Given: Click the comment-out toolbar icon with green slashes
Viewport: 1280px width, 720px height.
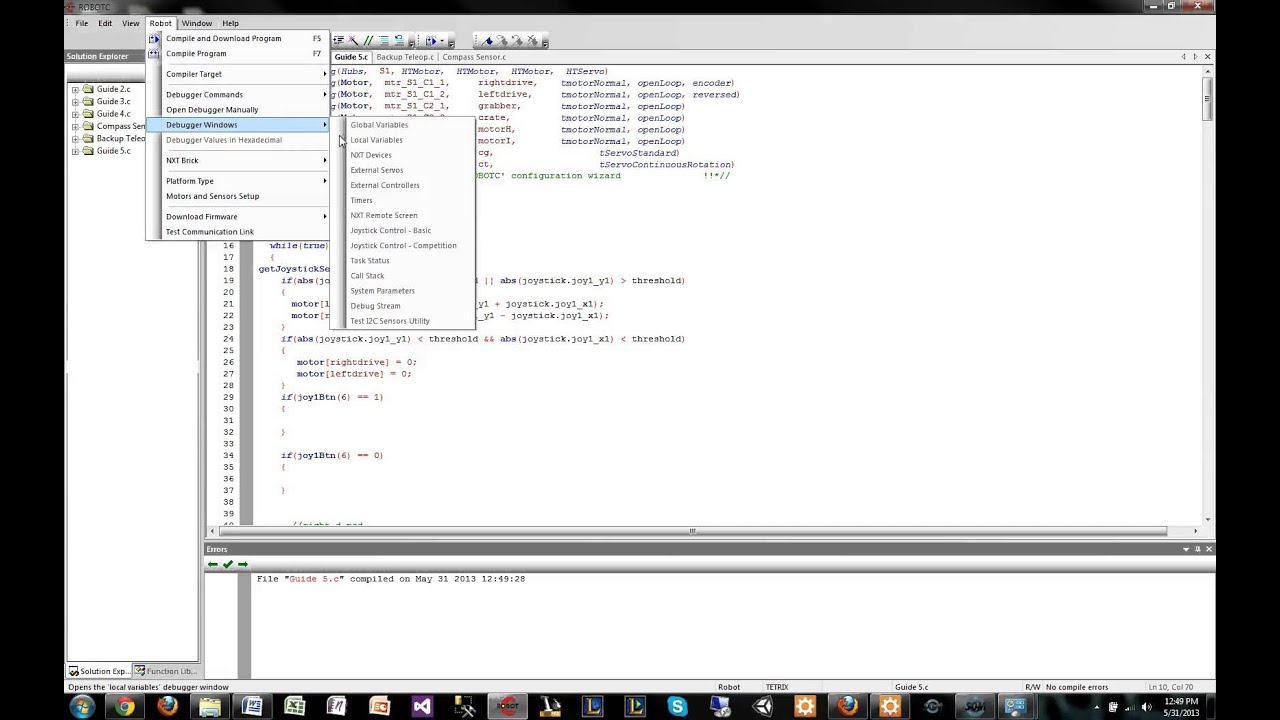Looking at the screenshot, I should pos(368,41).
